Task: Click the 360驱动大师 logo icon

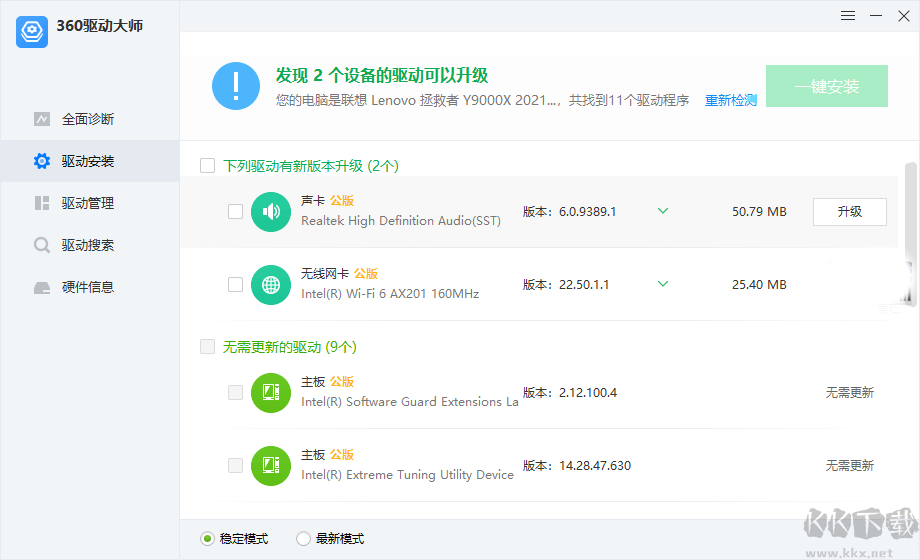Action: [x=32, y=31]
